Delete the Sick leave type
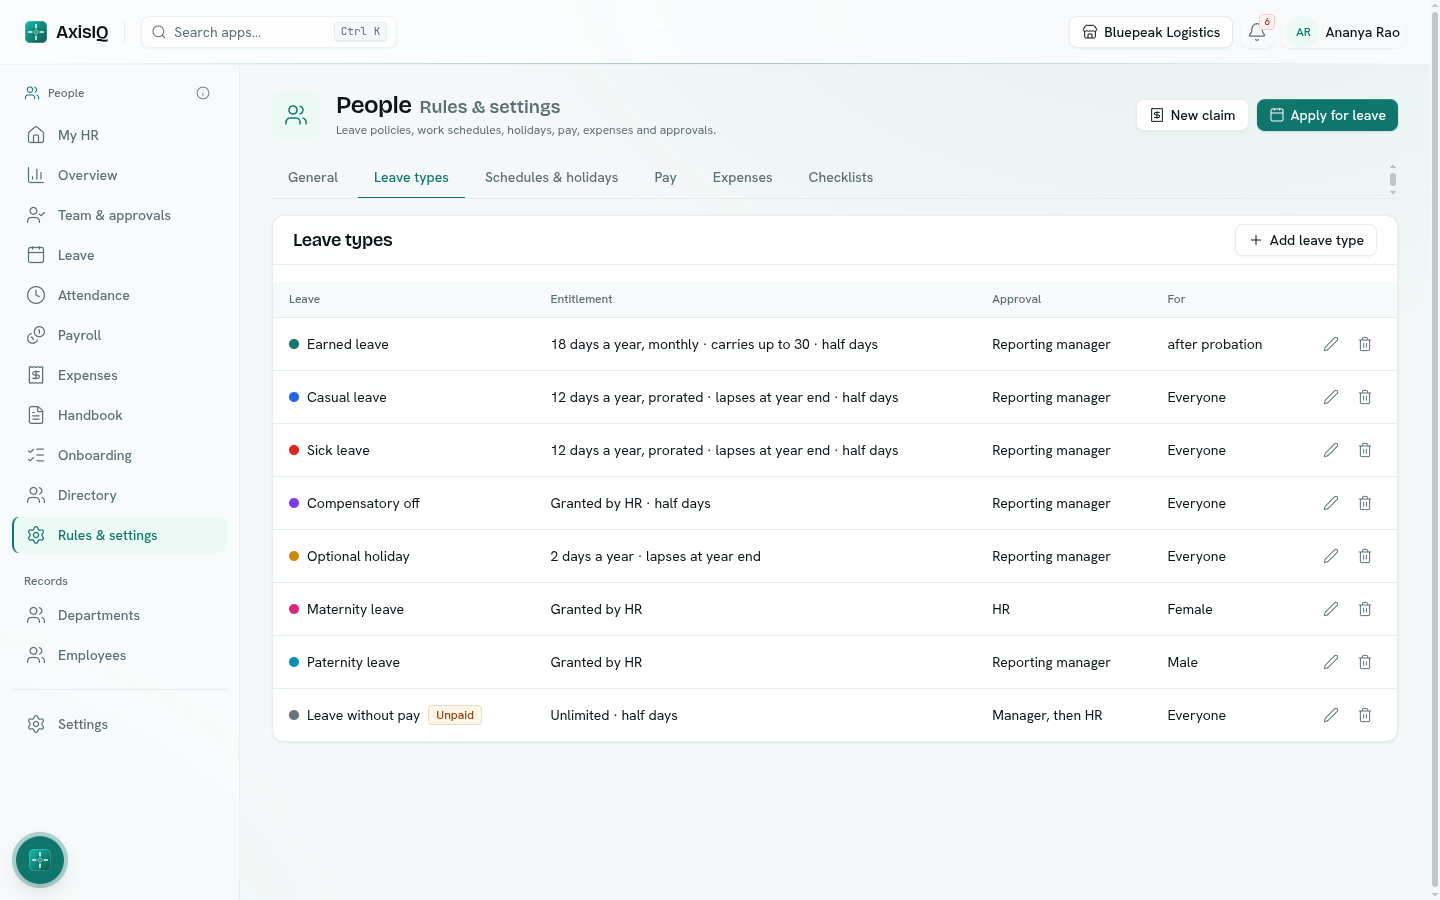The height and width of the screenshot is (900, 1440). tap(1365, 450)
